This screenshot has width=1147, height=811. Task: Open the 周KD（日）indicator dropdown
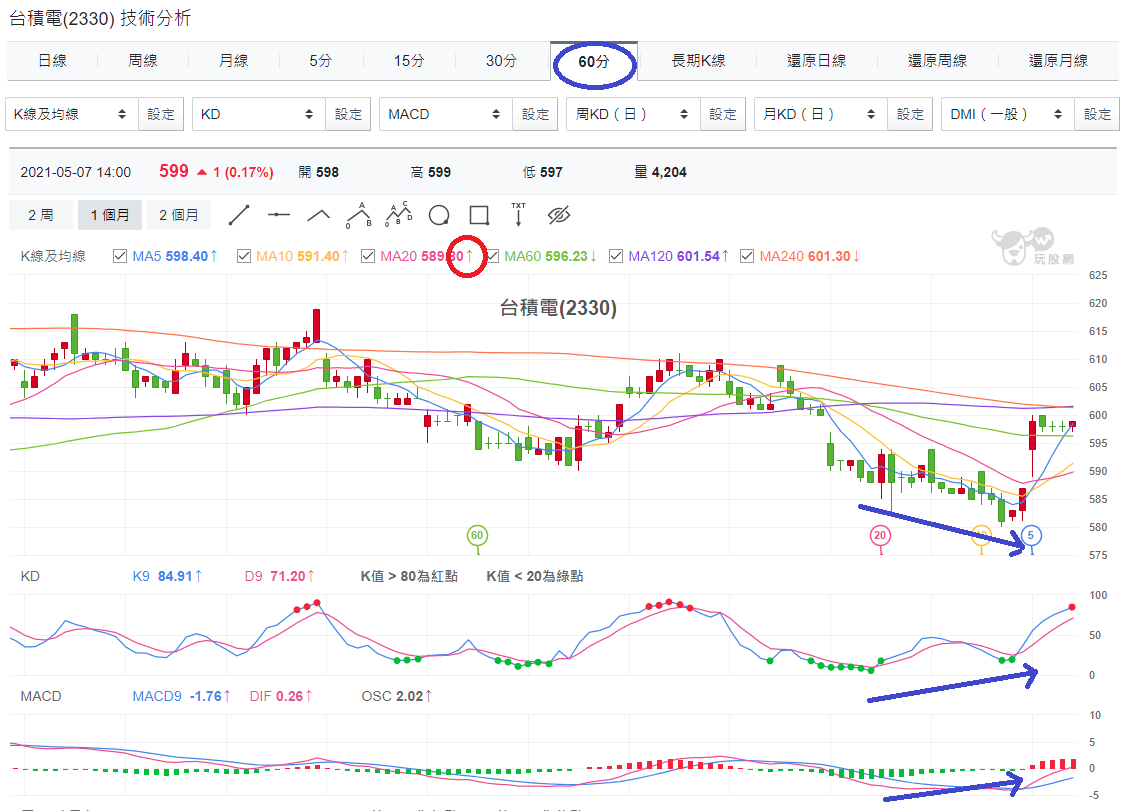633,114
